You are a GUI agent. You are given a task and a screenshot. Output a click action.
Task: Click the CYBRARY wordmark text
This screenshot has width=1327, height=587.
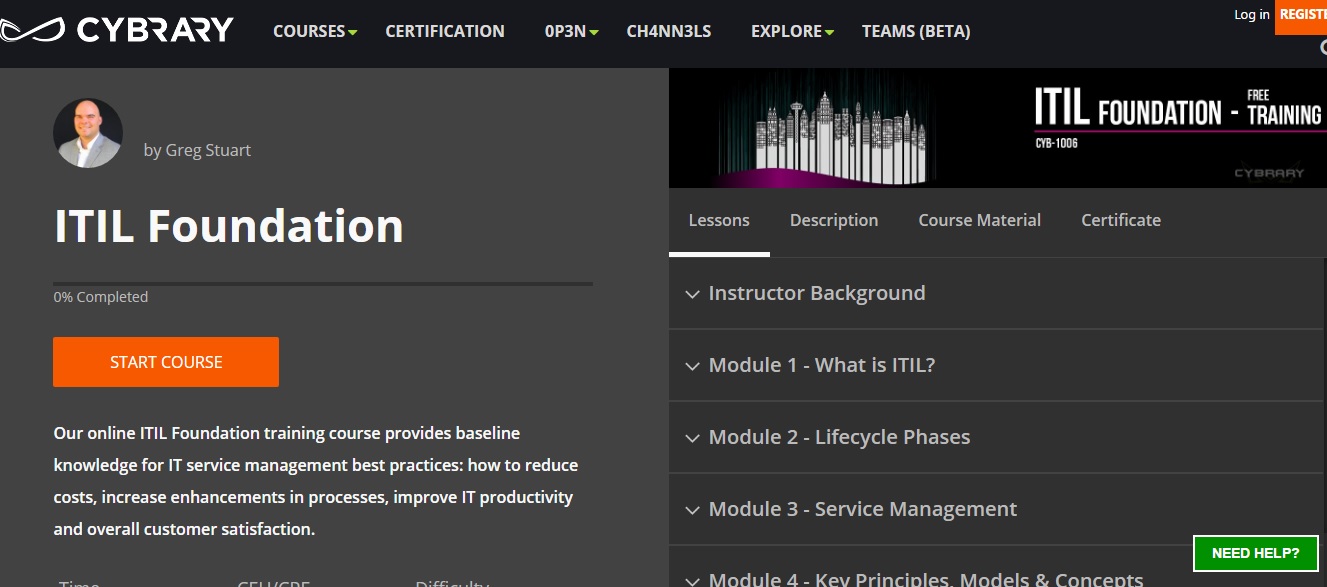pos(156,31)
